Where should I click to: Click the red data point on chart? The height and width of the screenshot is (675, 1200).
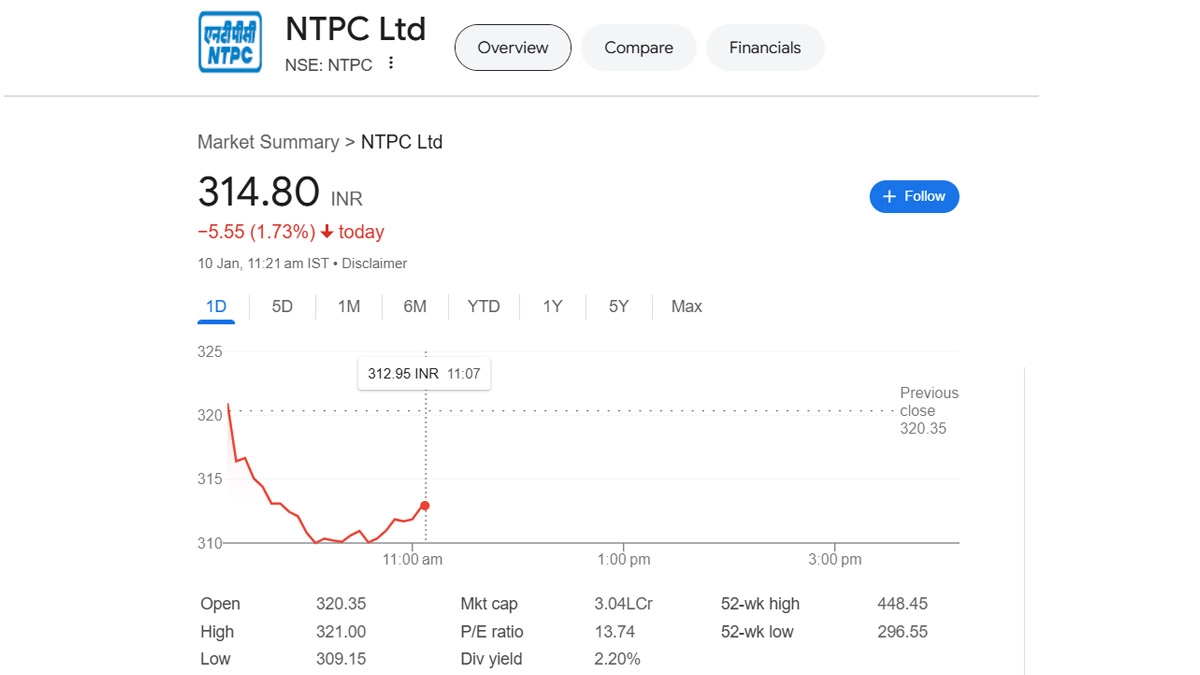point(425,506)
